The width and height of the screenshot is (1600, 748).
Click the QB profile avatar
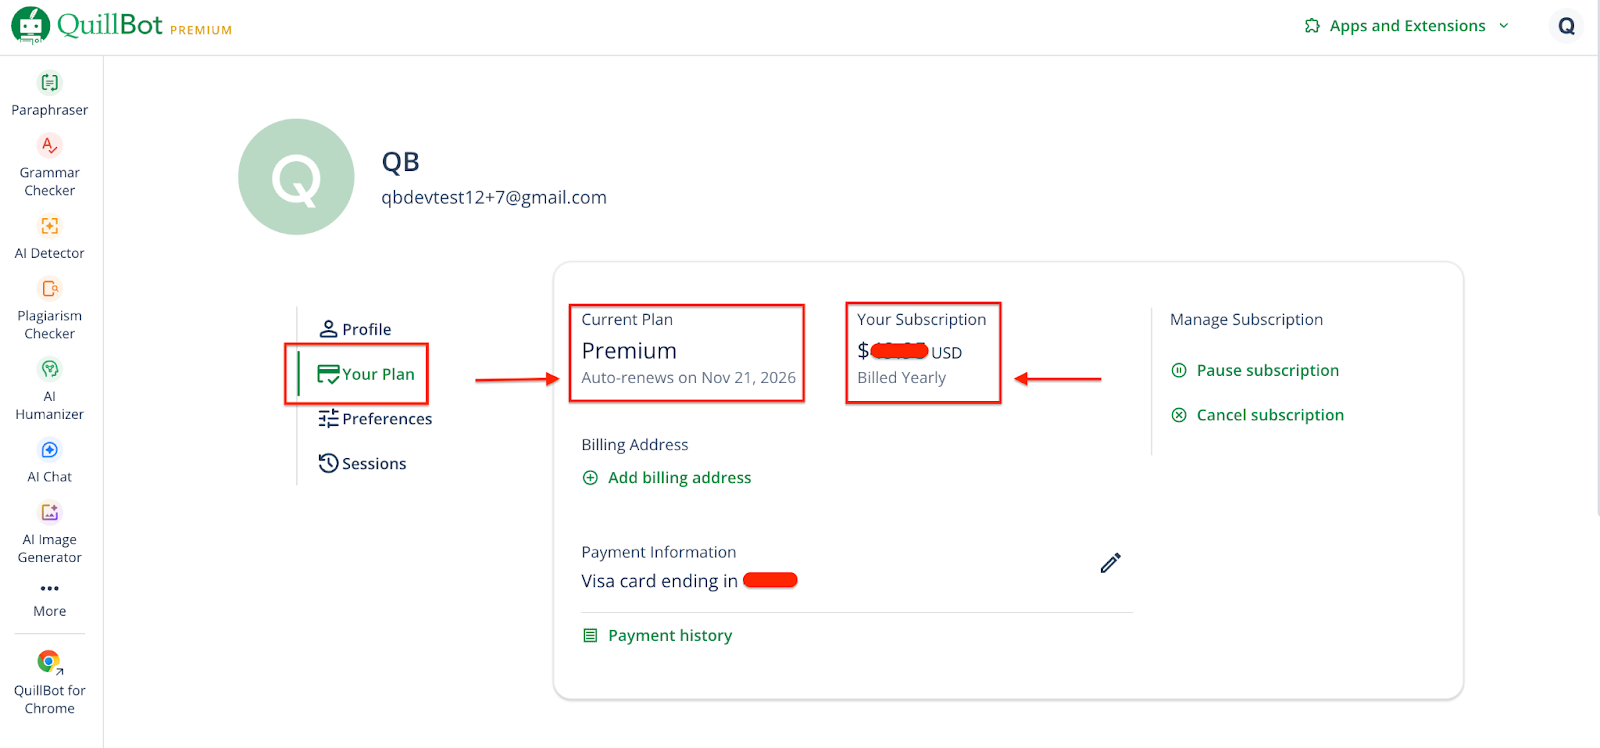coord(295,176)
